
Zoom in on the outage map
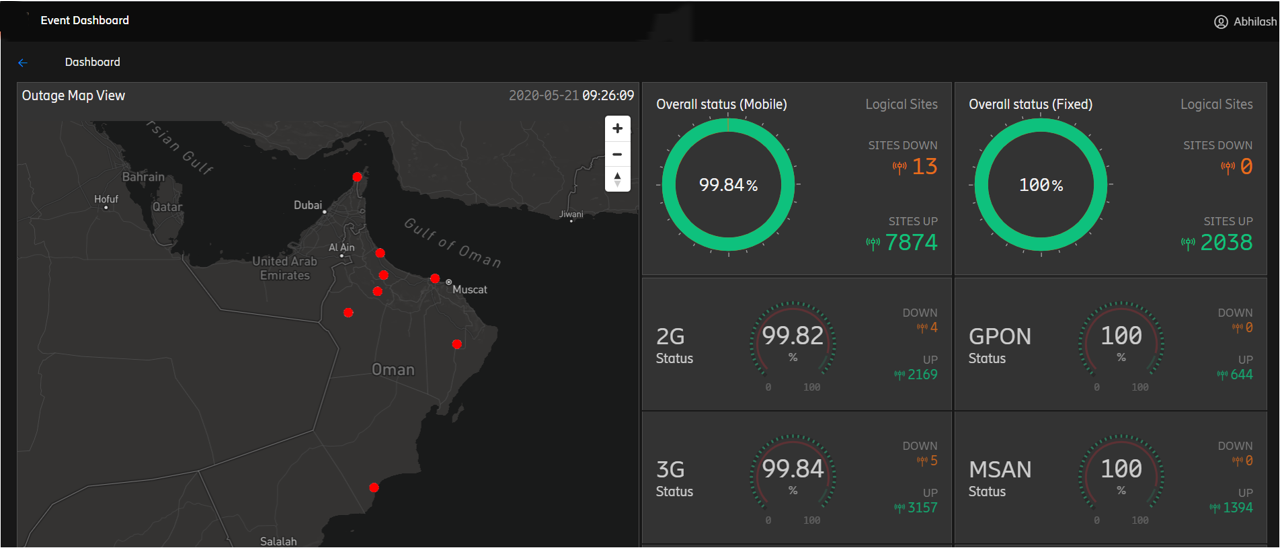coord(617,129)
